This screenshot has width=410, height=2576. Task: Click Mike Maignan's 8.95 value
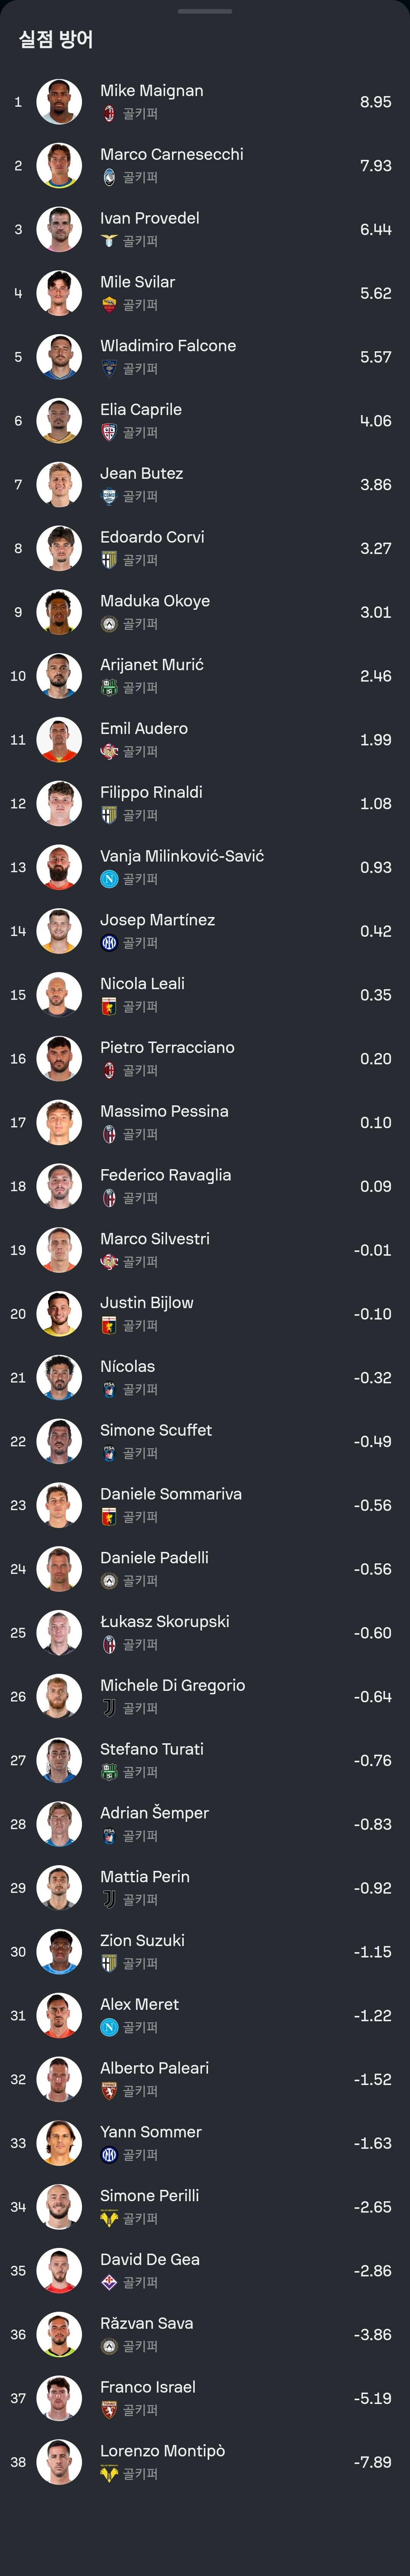pos(375,102)
